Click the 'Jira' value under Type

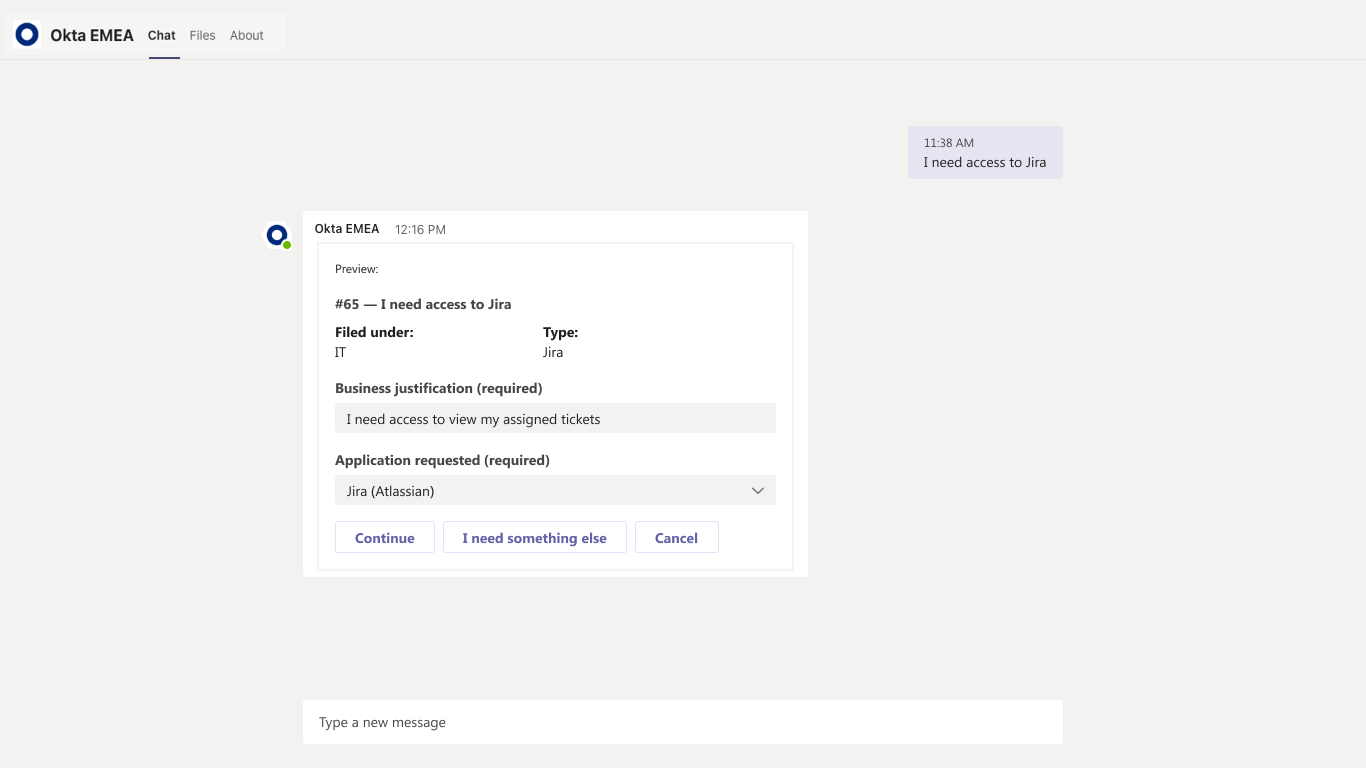553,352
